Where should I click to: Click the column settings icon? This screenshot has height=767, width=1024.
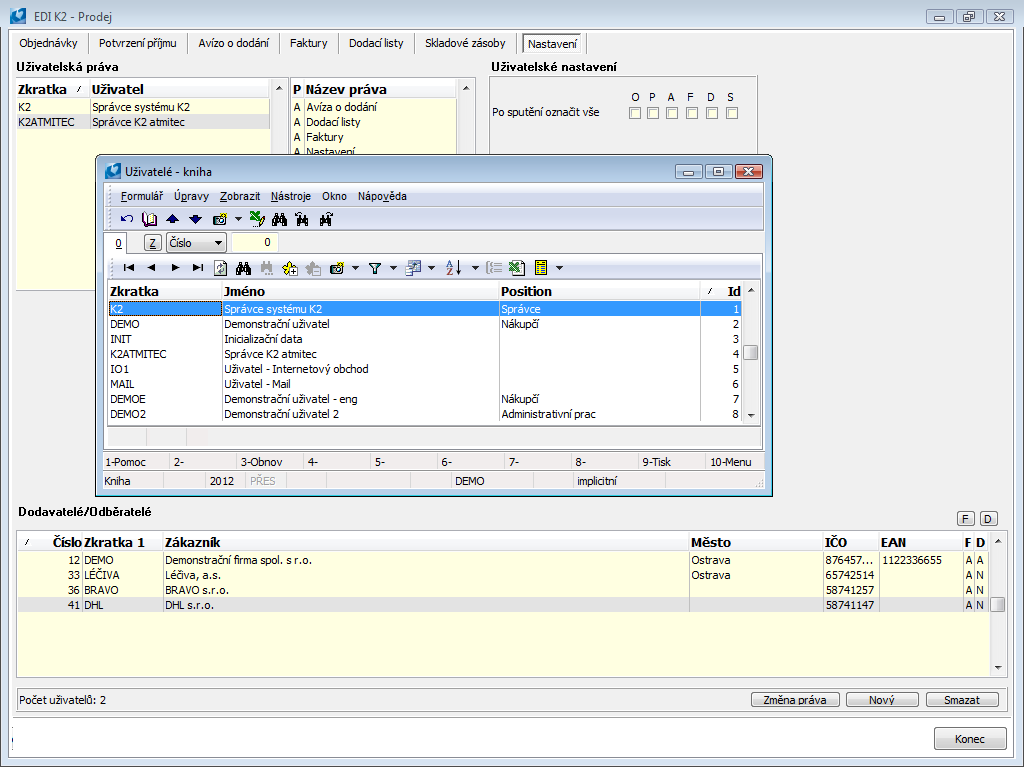pos(413,268)
